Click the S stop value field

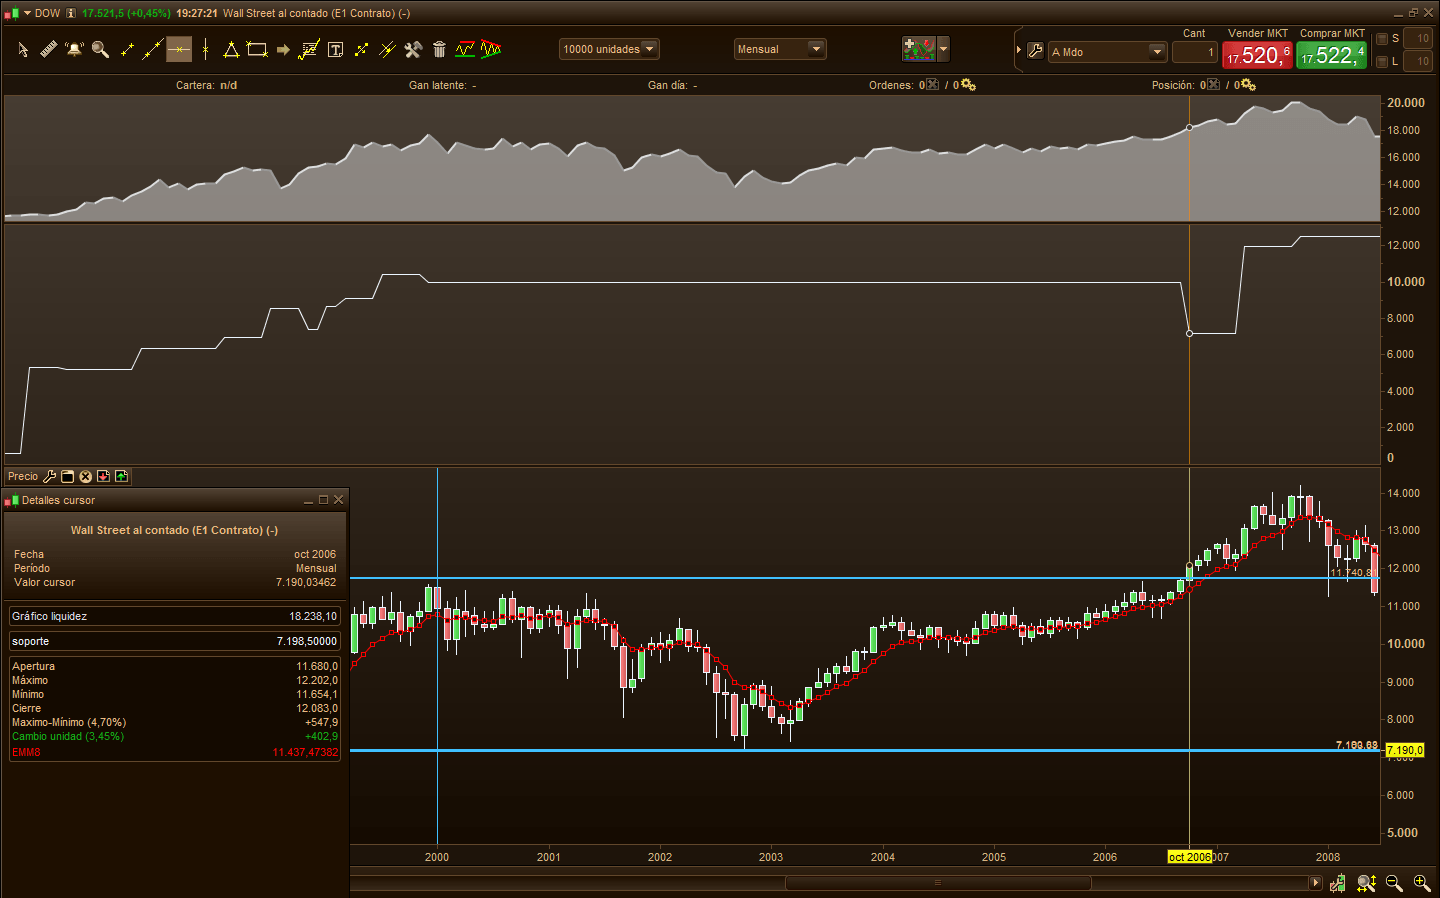pos(1417,39)
